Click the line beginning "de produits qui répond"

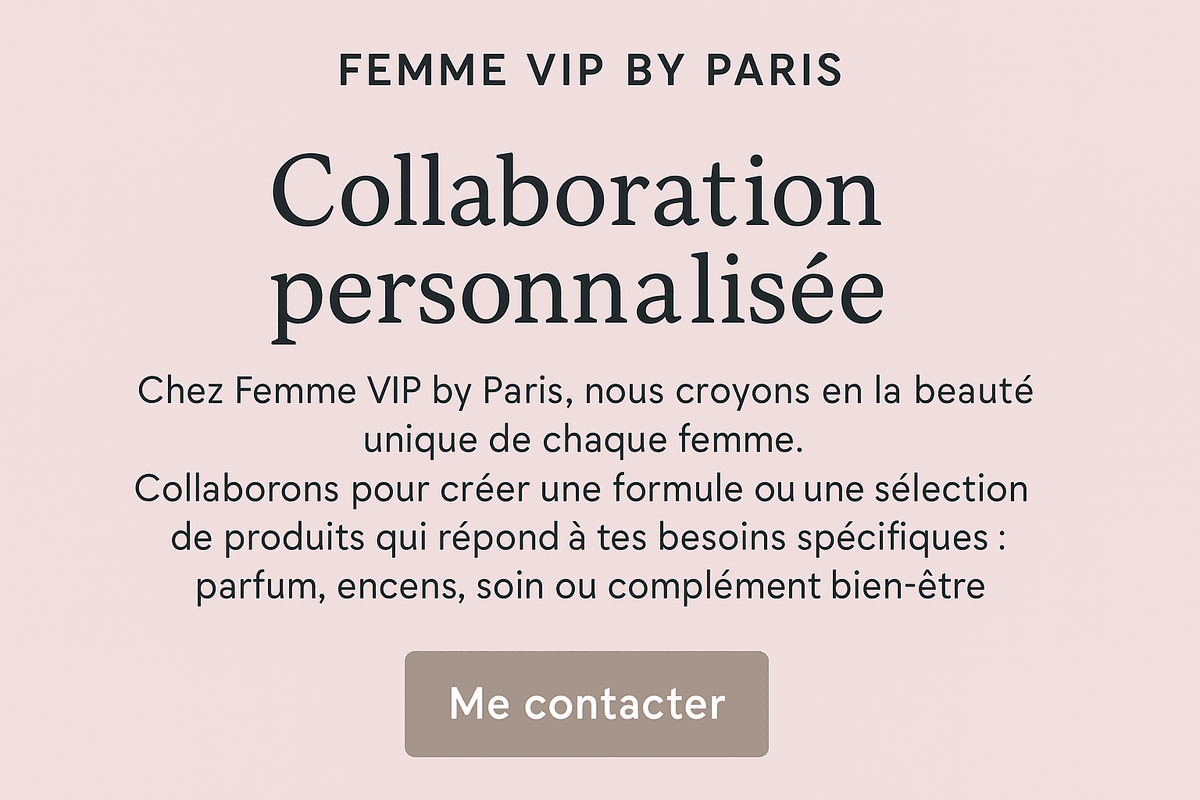pos(587,538)
